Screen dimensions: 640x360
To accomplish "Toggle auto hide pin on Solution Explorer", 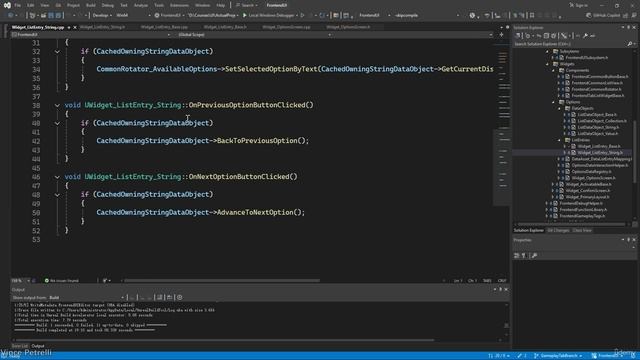I will tap(629, 27).
